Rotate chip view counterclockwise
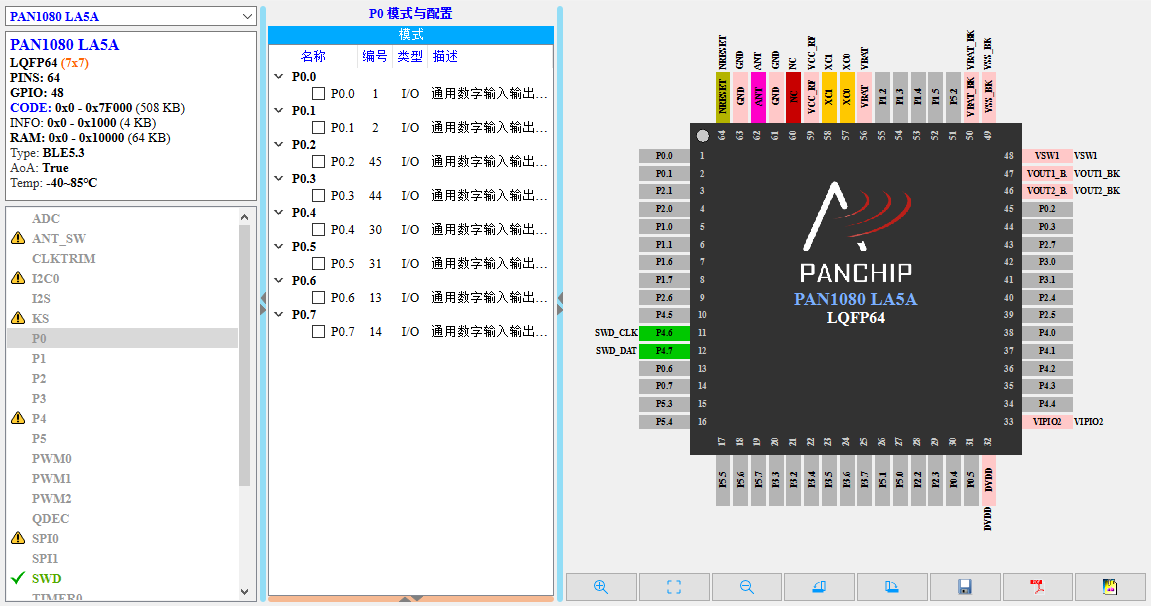The height and width of the screenshot is (606, 1151). [x=819, y=587]
